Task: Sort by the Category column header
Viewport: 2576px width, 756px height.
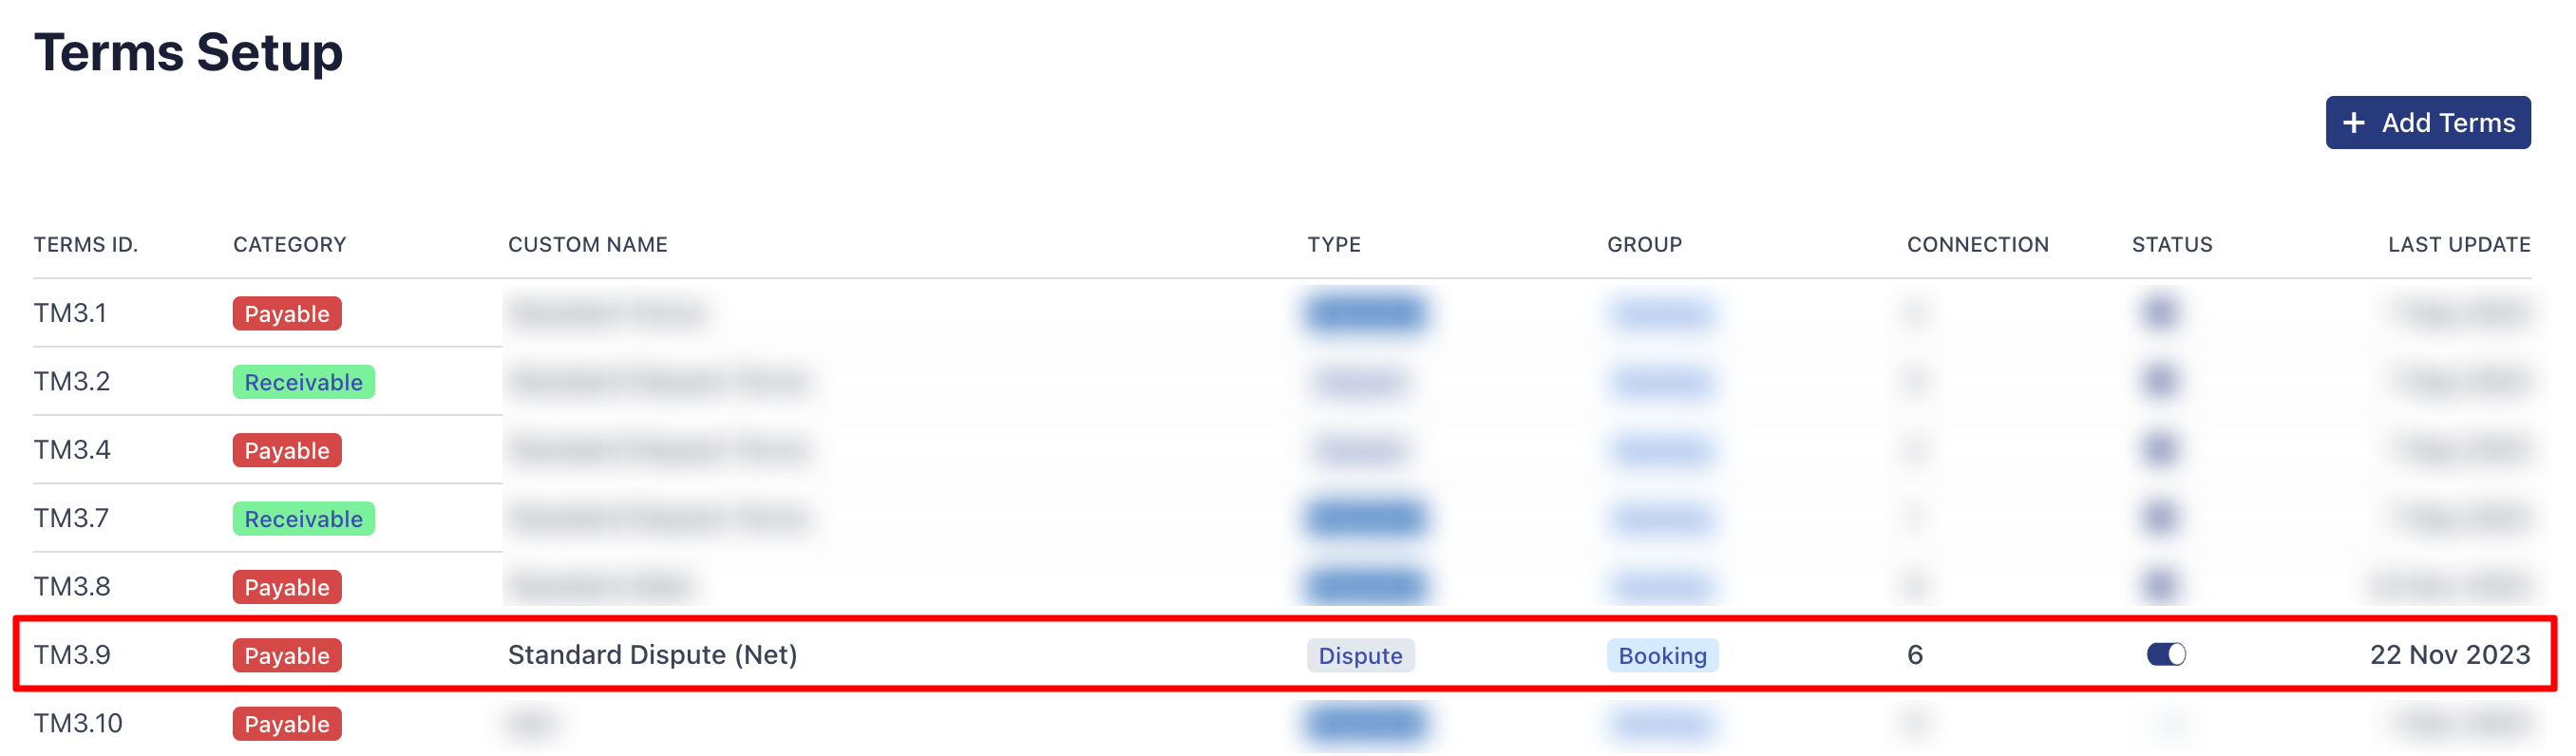Action: point(289,245)
